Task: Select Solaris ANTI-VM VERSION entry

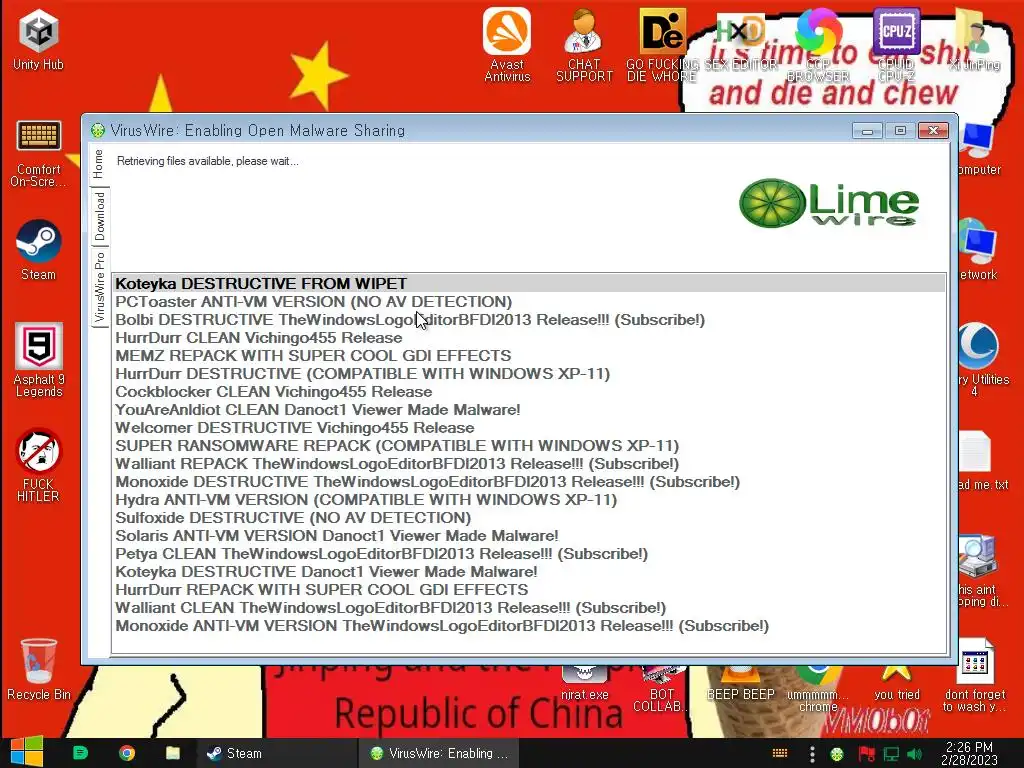Action: pos(529,536)
